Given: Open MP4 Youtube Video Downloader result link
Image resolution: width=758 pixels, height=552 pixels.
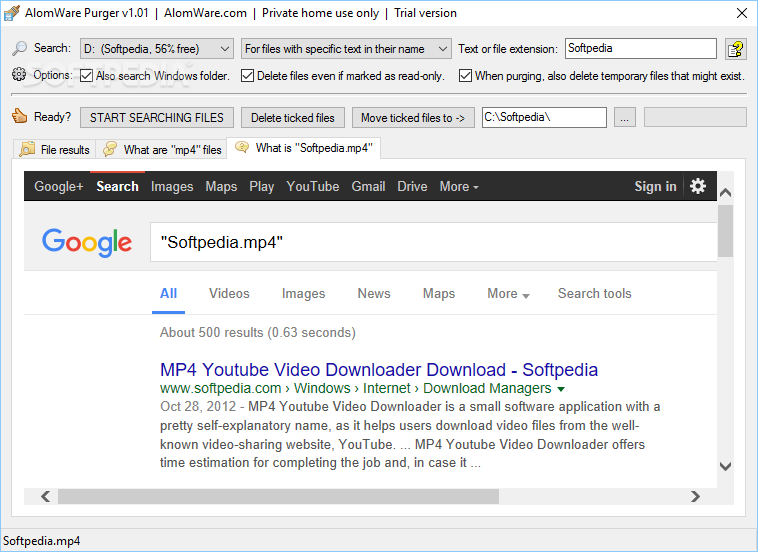Looking at the screenshot, I should pyautogui.click(x=379, y=370).
